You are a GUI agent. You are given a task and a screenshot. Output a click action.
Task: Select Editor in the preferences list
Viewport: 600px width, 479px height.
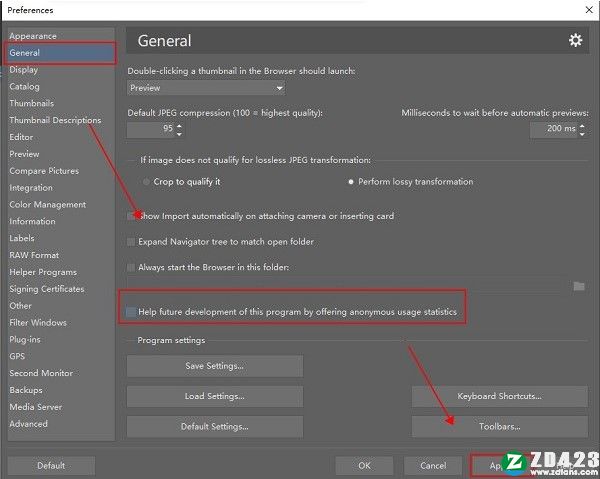21,137
